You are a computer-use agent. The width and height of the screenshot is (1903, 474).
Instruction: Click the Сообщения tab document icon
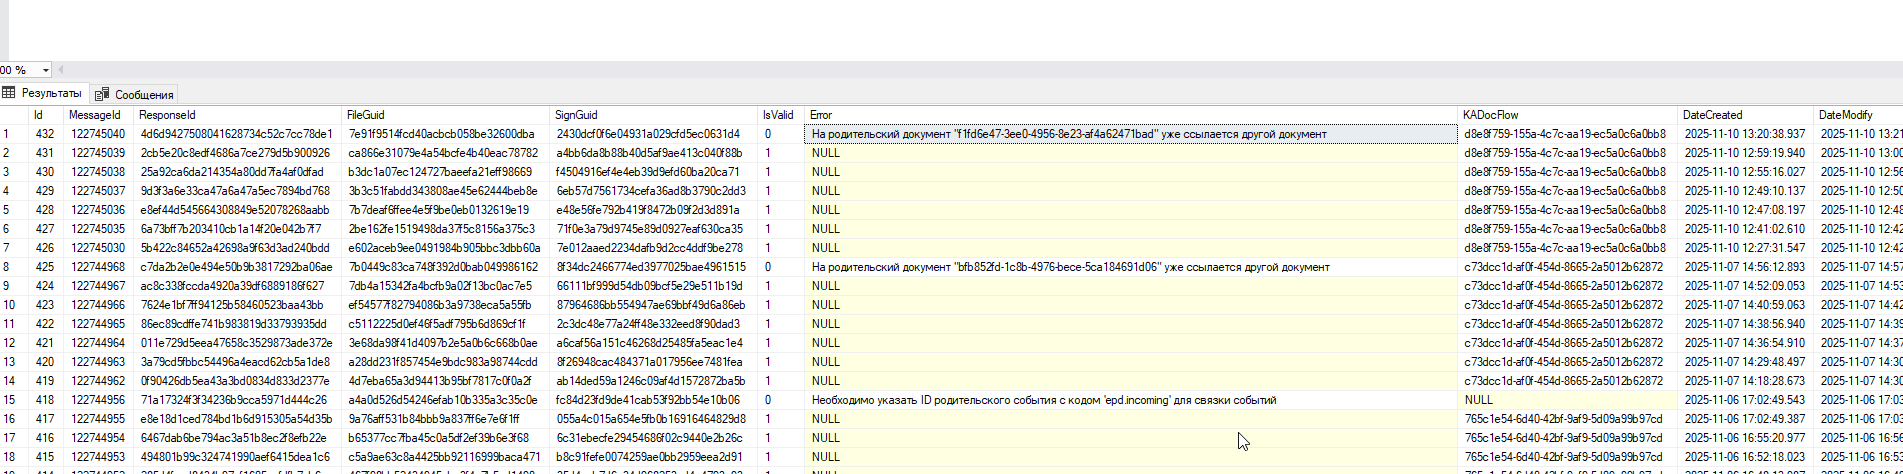pos(101,94)
